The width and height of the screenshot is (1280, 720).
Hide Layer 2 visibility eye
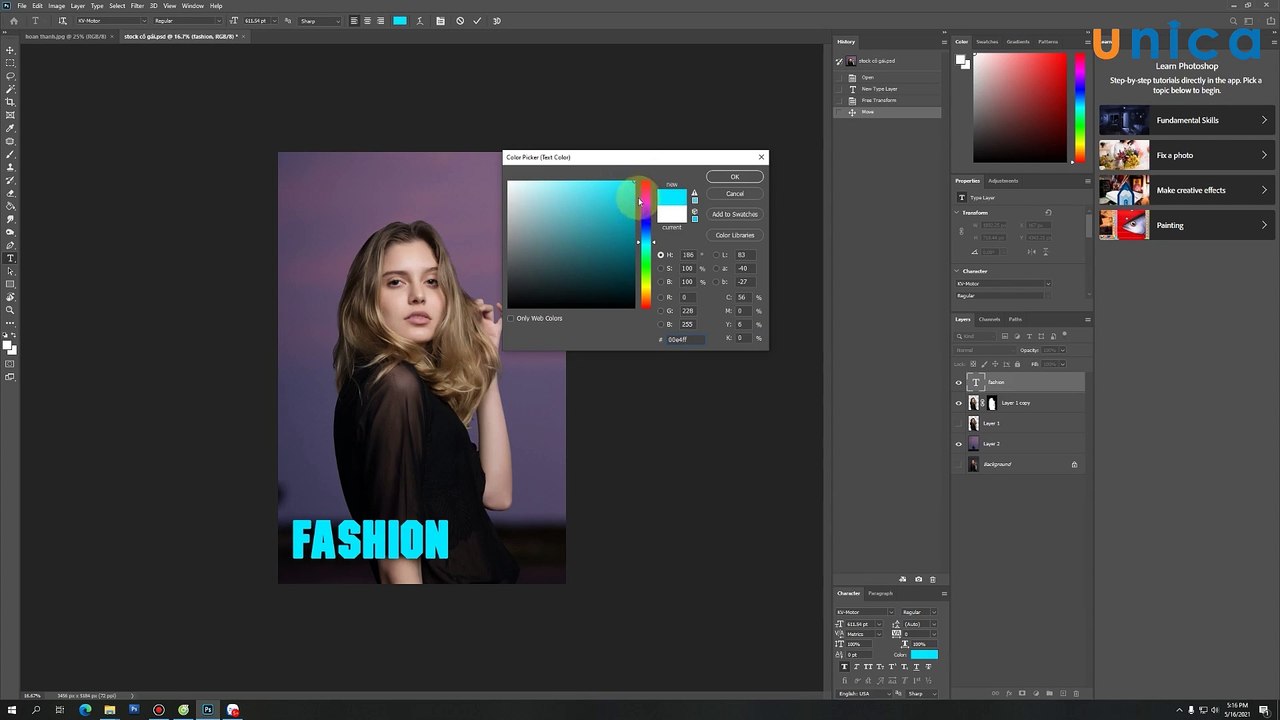coord(959,444)
